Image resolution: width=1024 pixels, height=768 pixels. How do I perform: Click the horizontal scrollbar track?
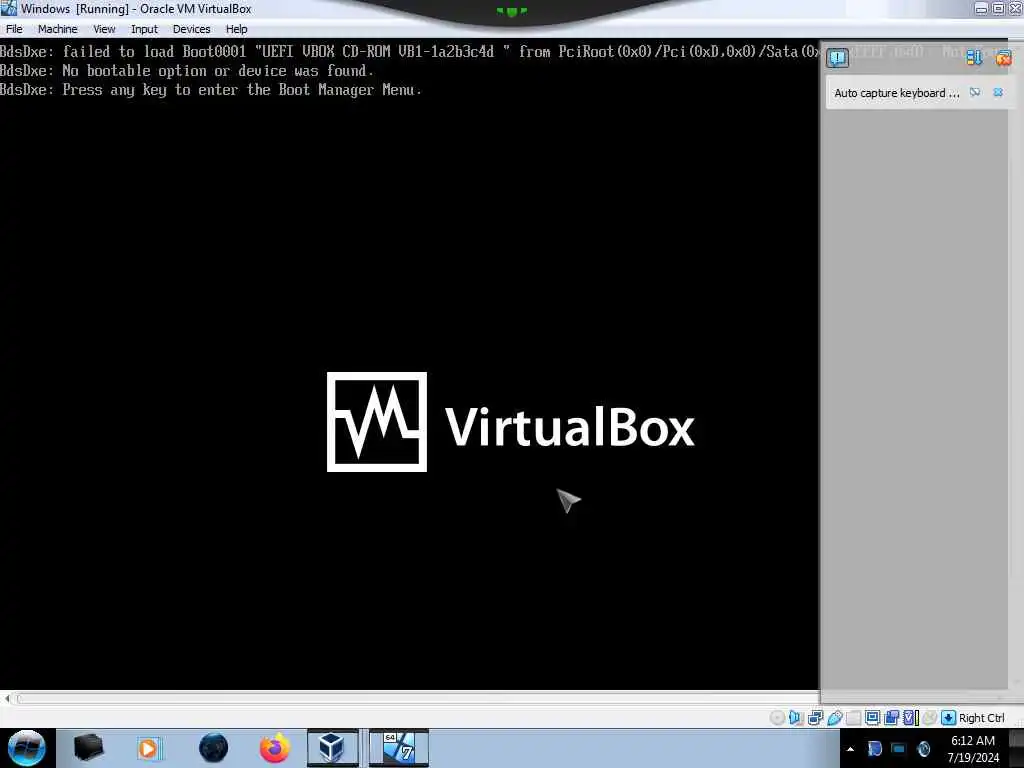tap(418, 699)
